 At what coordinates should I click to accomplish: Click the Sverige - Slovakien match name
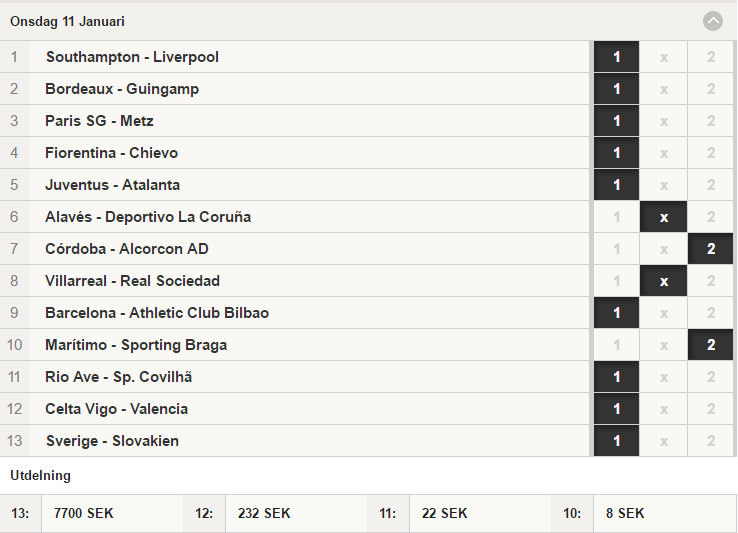pos(112,441)
